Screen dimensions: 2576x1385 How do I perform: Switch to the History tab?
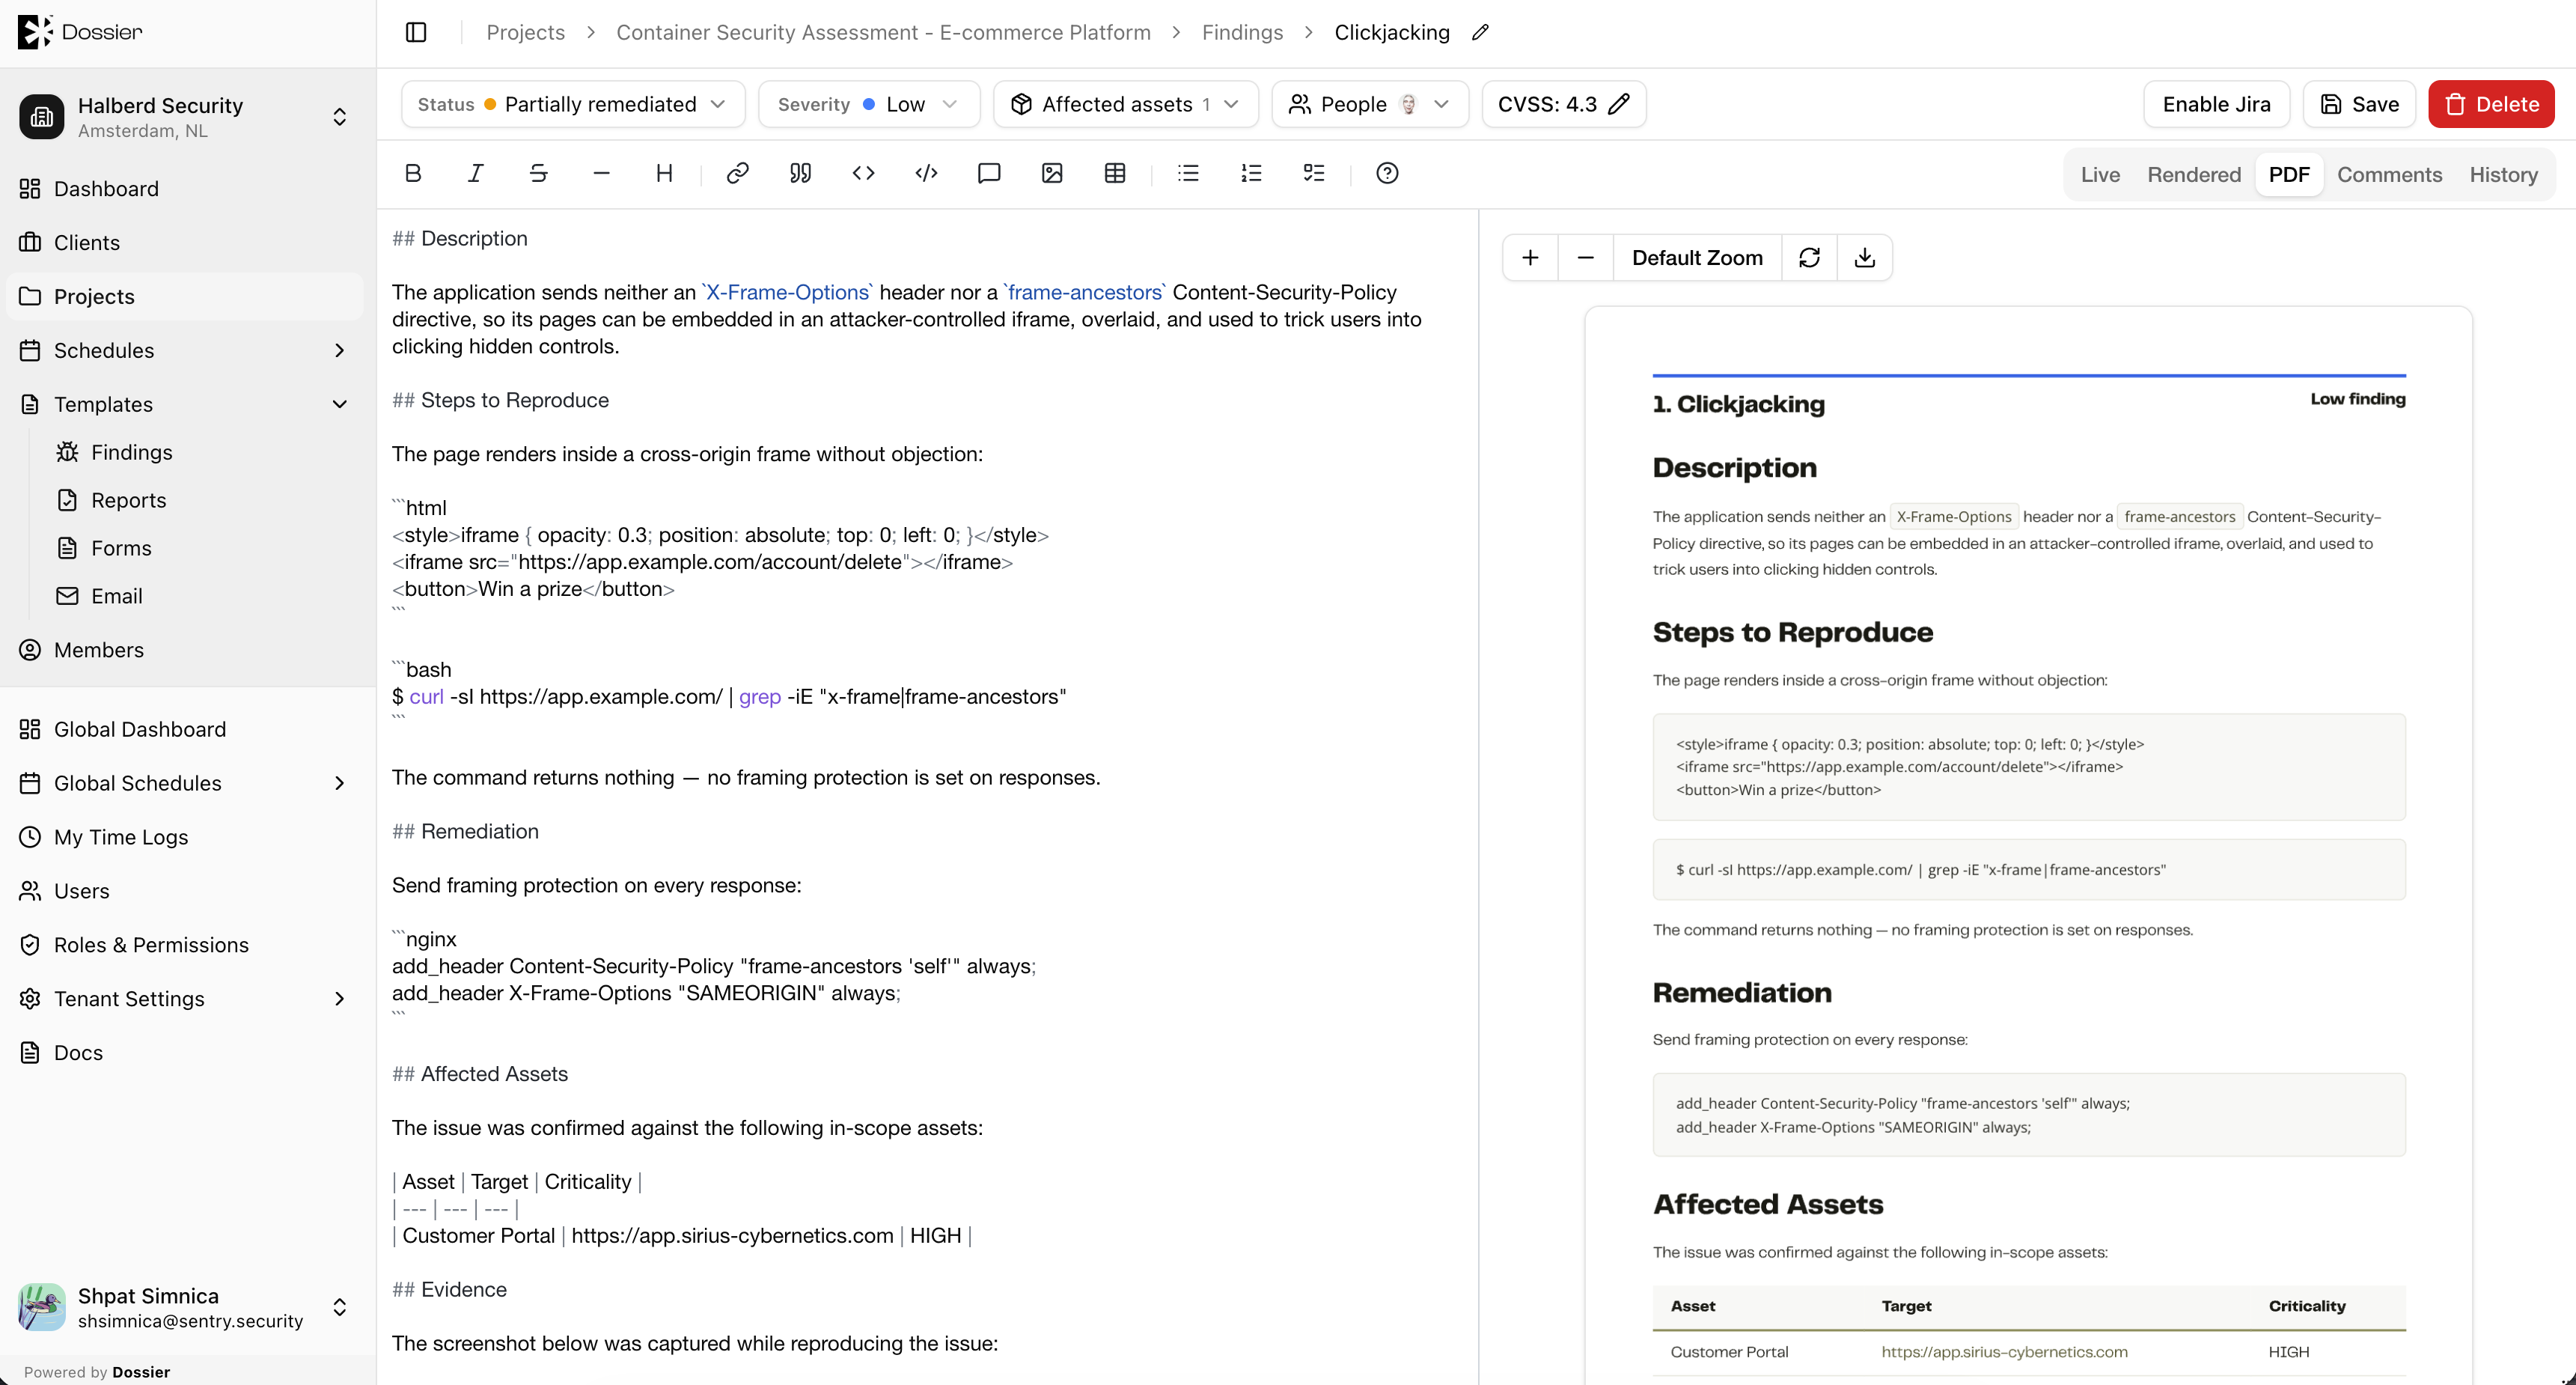[2503, 174]
